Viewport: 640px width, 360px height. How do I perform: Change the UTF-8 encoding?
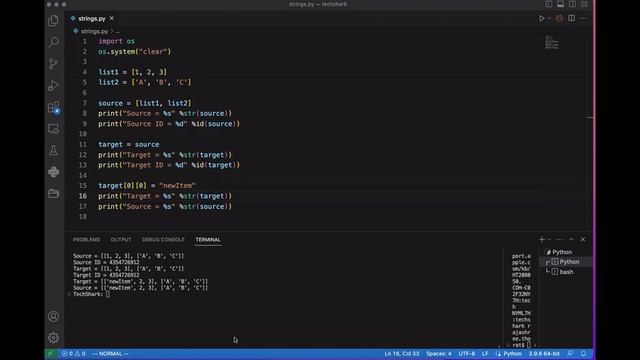467,354
